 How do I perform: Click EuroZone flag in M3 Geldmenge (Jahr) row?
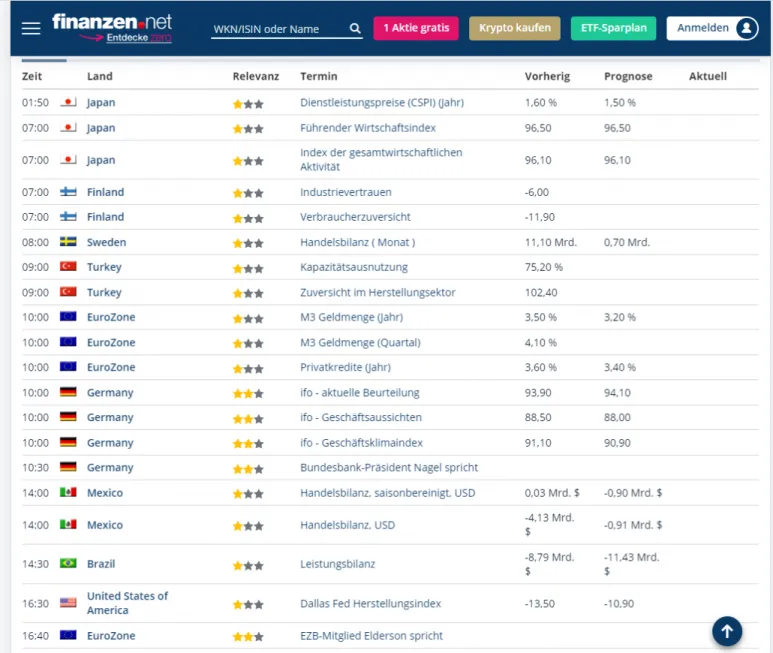click(x=68, y=316)
